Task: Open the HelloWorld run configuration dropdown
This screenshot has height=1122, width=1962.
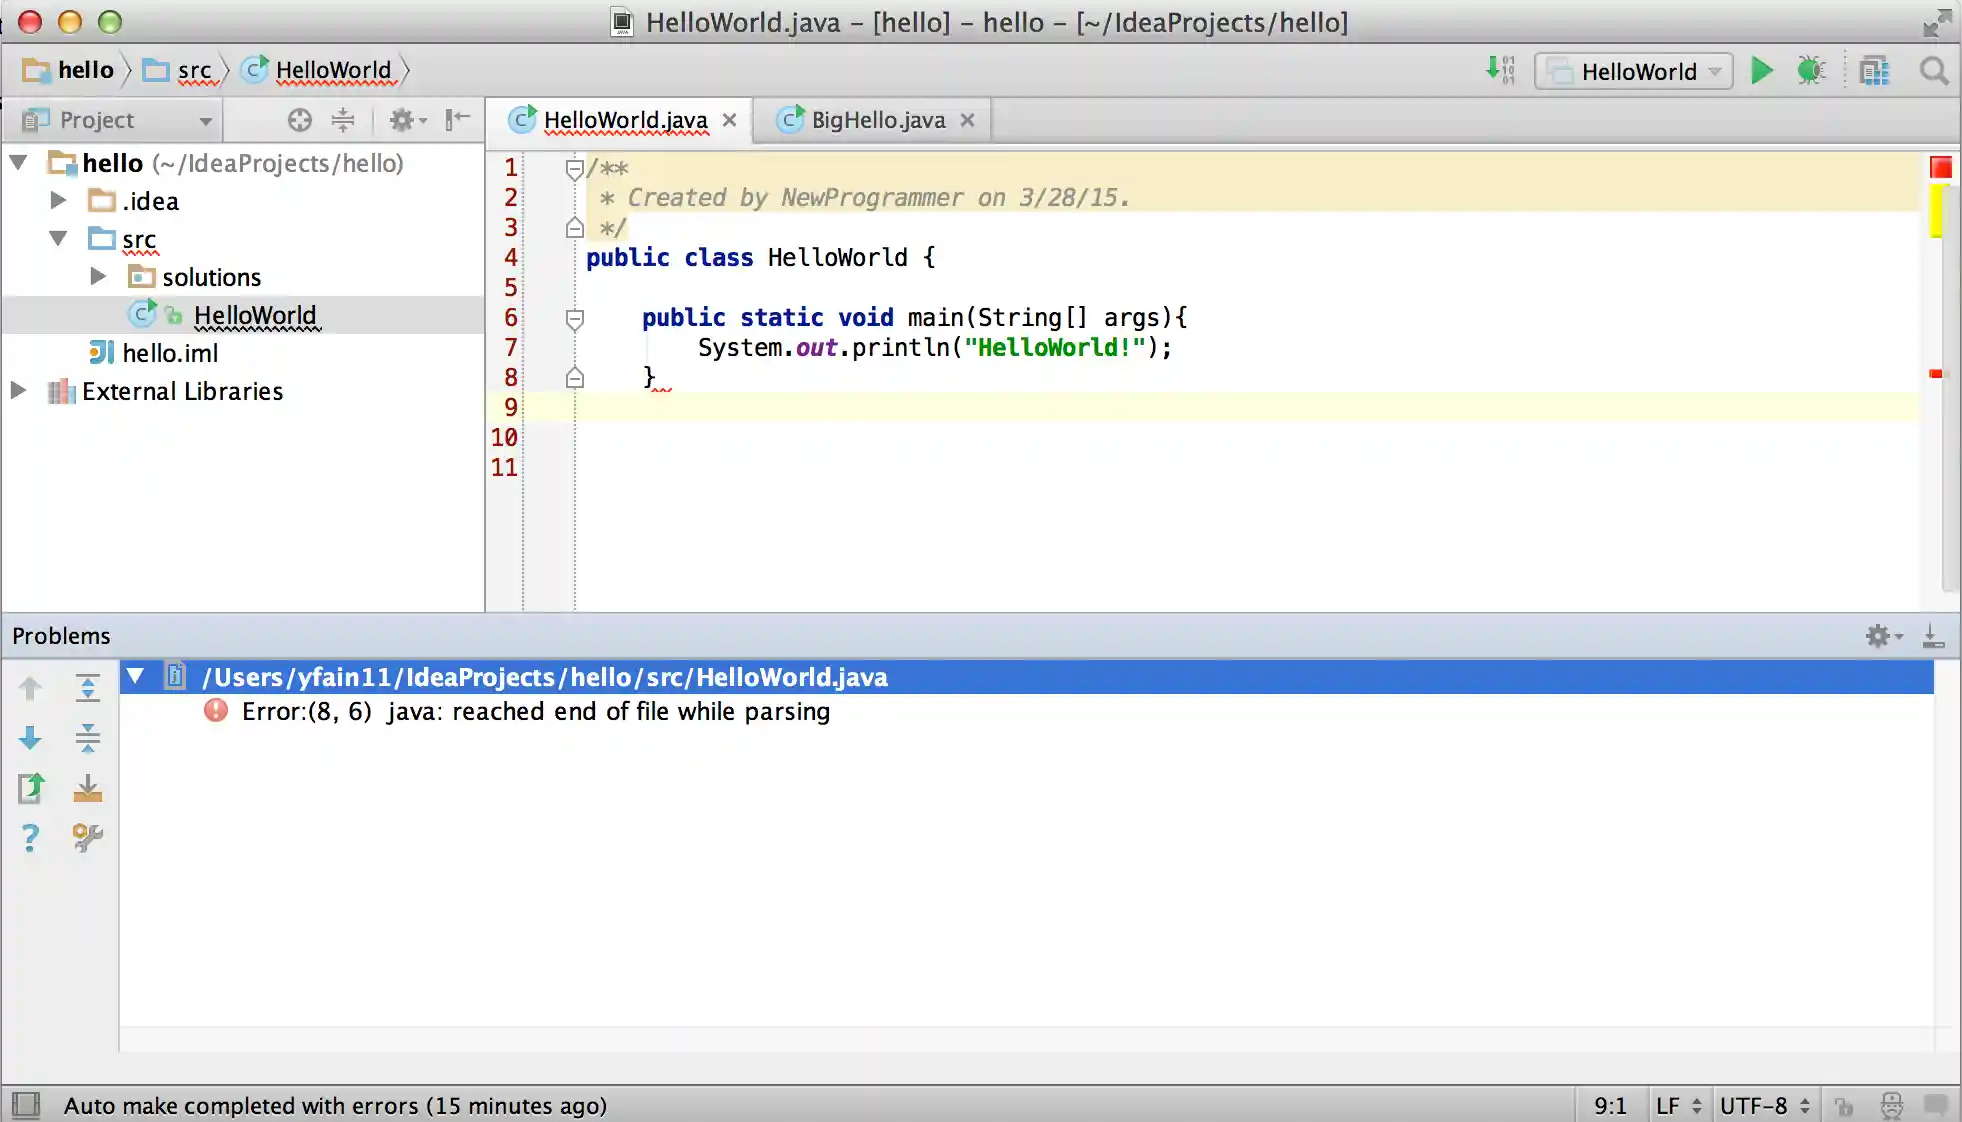Action: 1634,71
